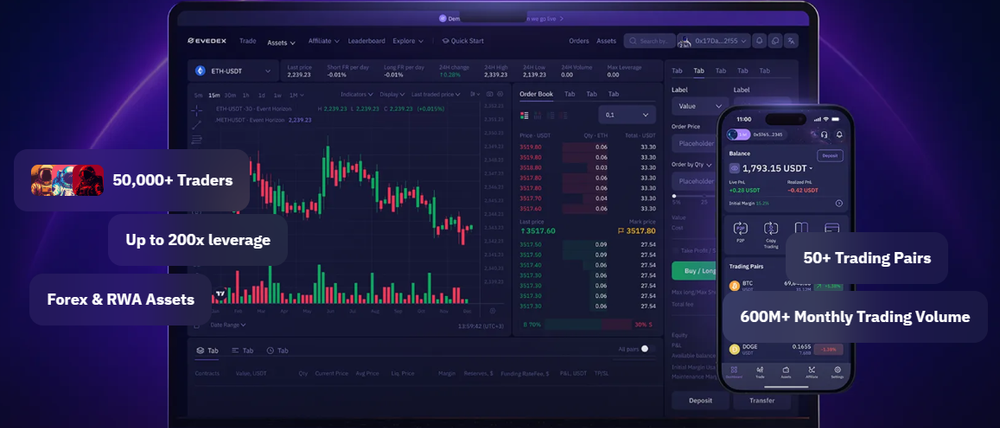
Task: Select the 5m timeframe
Action: pyautogui.click(x=198, y=95)
